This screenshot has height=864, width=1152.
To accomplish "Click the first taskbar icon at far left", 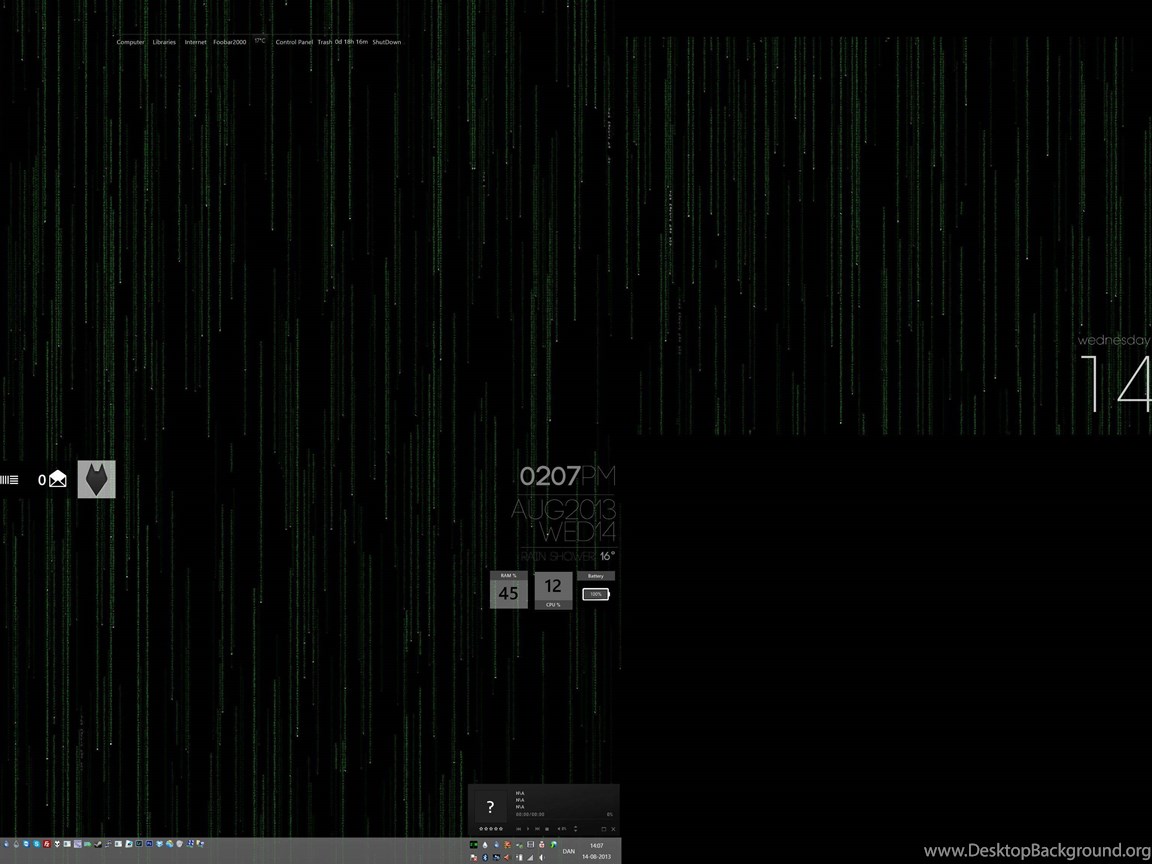I will pyautogui.click(x=6, y=844).
